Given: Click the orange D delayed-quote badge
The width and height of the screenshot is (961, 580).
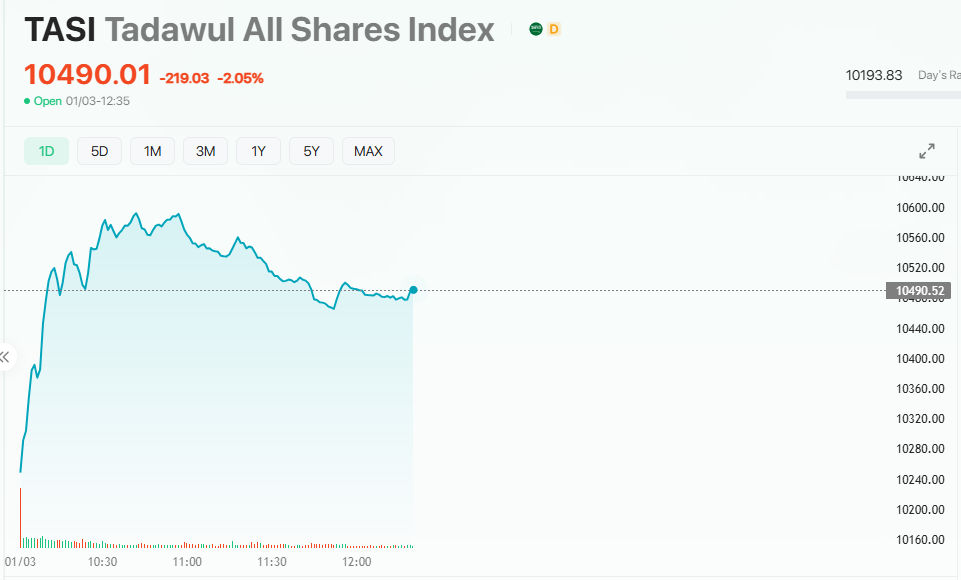Looking at the screenshot, I should (x=554, y=30).
